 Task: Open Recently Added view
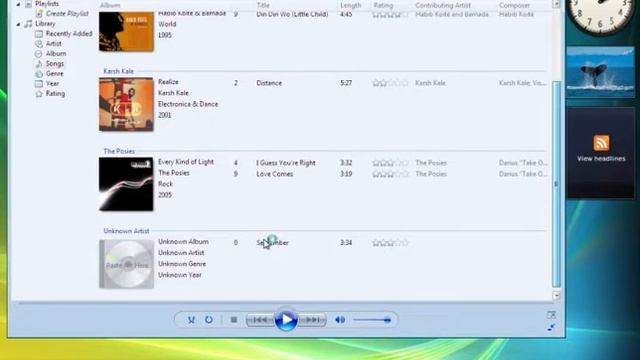[69, 33]
